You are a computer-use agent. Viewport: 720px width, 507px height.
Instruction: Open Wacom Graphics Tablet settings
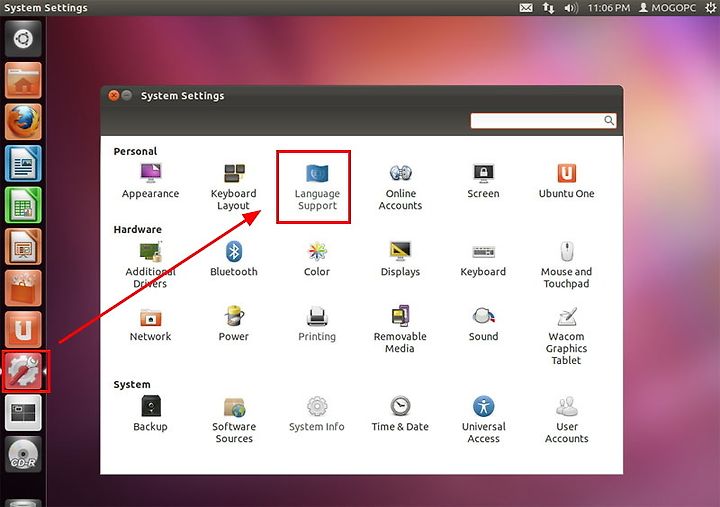click(x=566, y=336)
